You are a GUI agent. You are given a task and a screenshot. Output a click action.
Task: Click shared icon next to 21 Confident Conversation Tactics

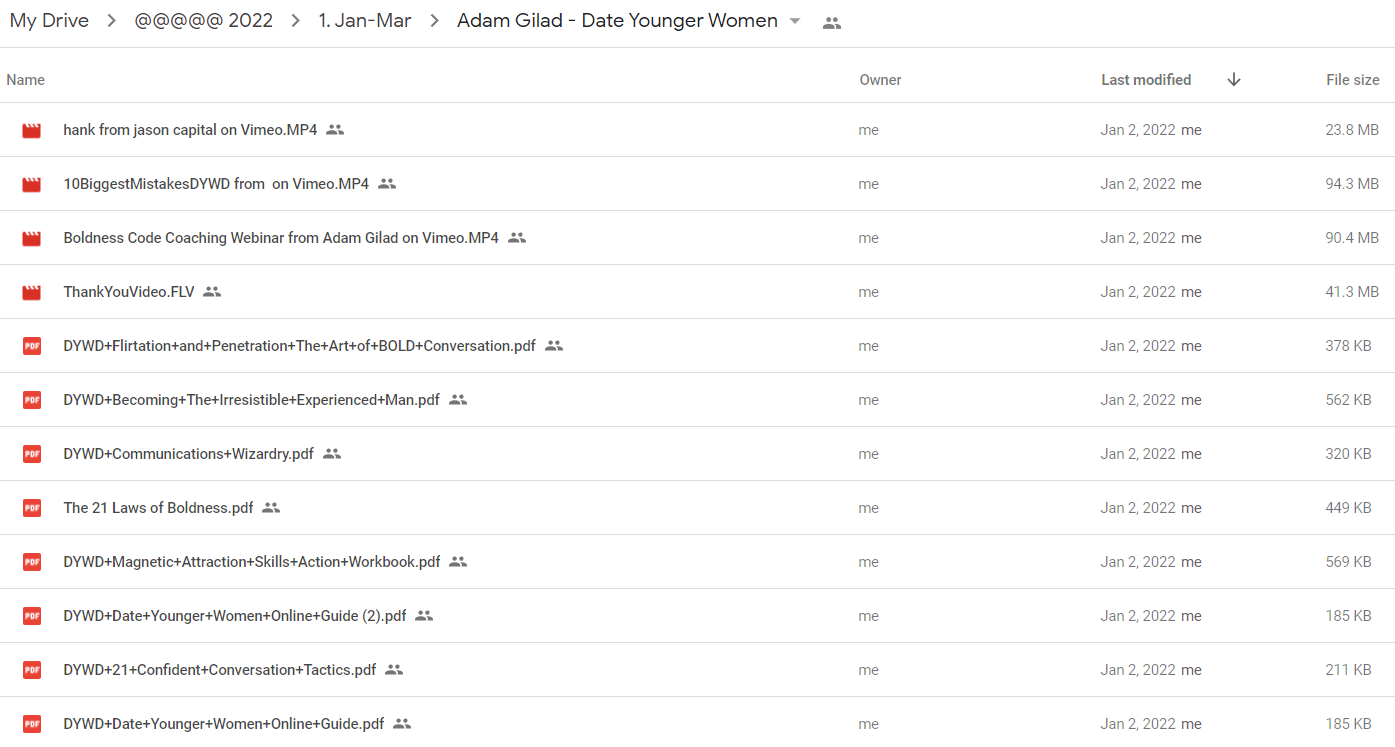point(394,670)
